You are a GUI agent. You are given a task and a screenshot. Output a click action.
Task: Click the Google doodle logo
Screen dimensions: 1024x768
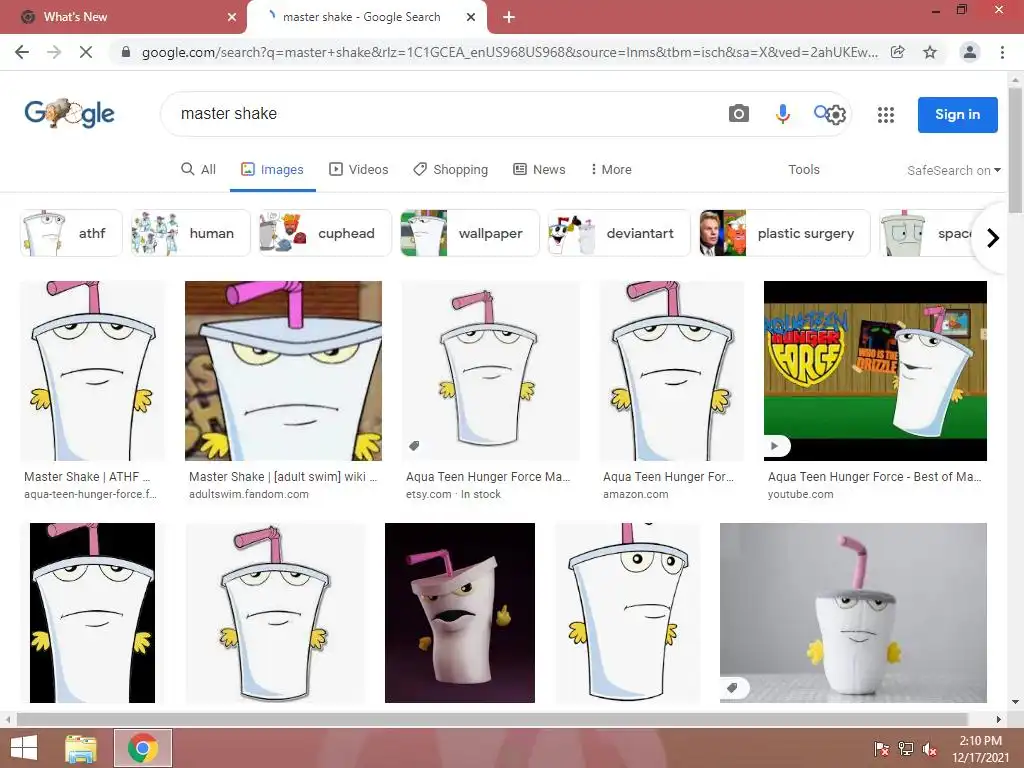point(69,114)
